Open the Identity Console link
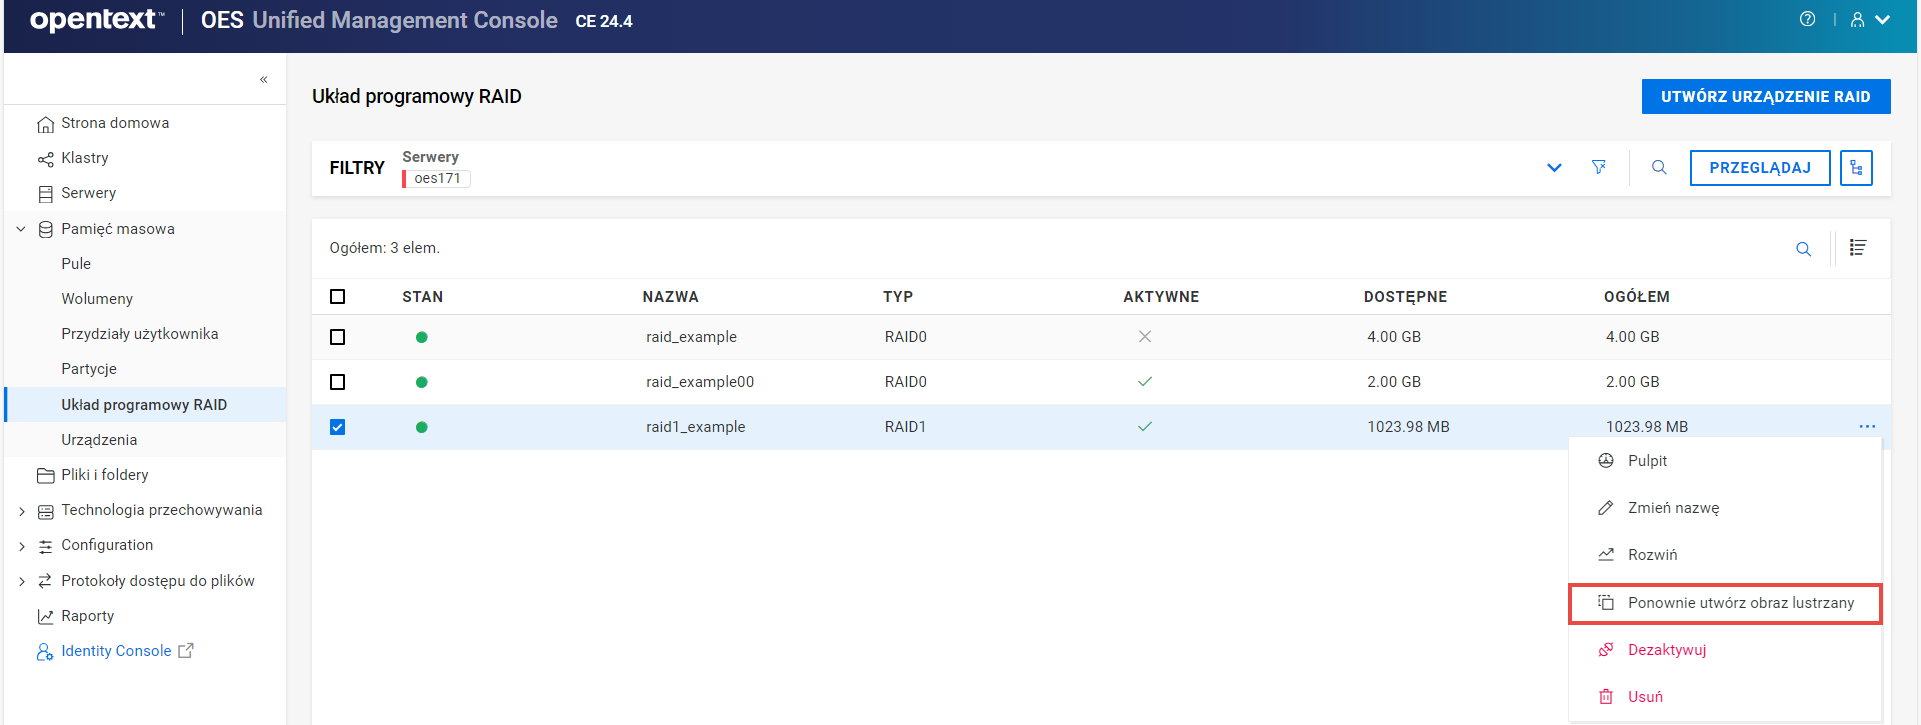Viewport: 1921px width, 725px height. click(x=116, y=651)
